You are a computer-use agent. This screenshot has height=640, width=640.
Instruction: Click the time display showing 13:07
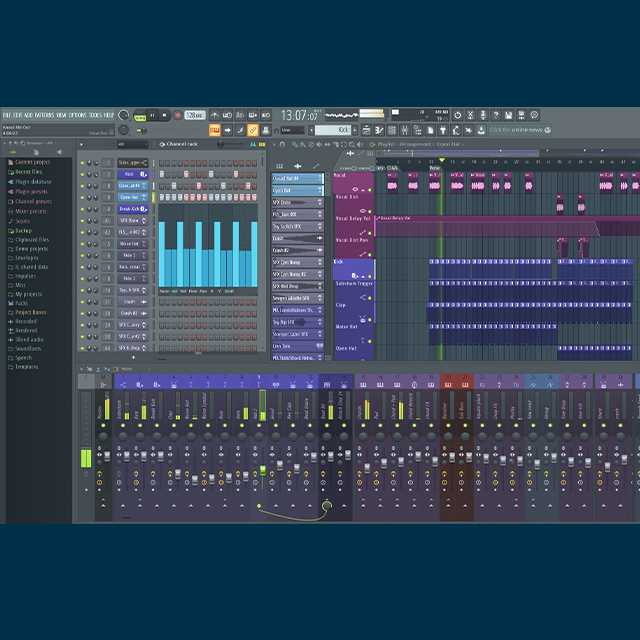[298, 115]
